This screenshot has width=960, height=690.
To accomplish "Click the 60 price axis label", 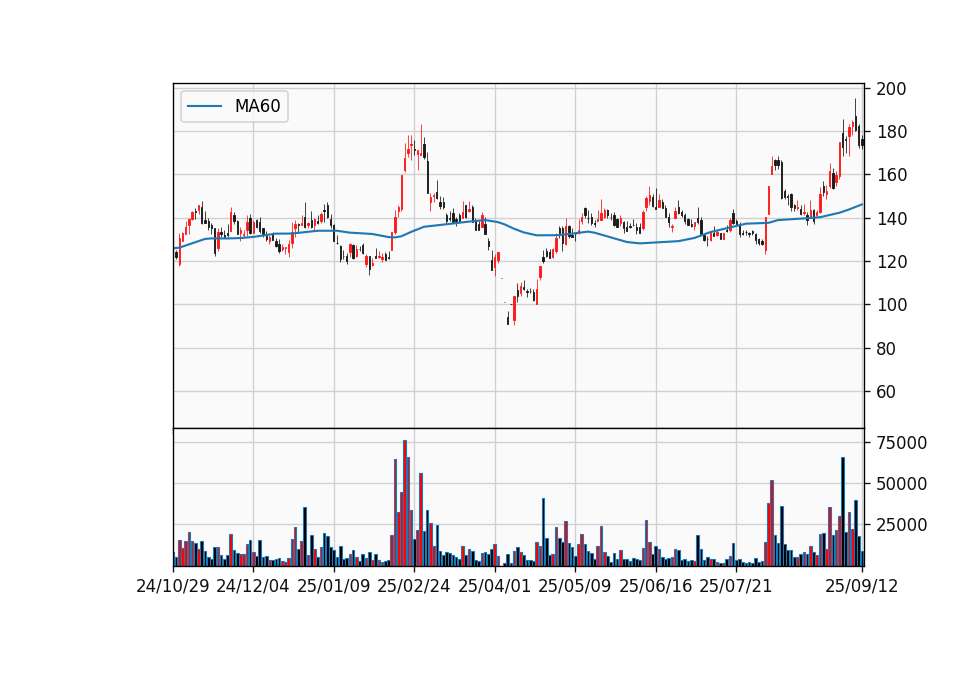I will click(x=886, y=391).
